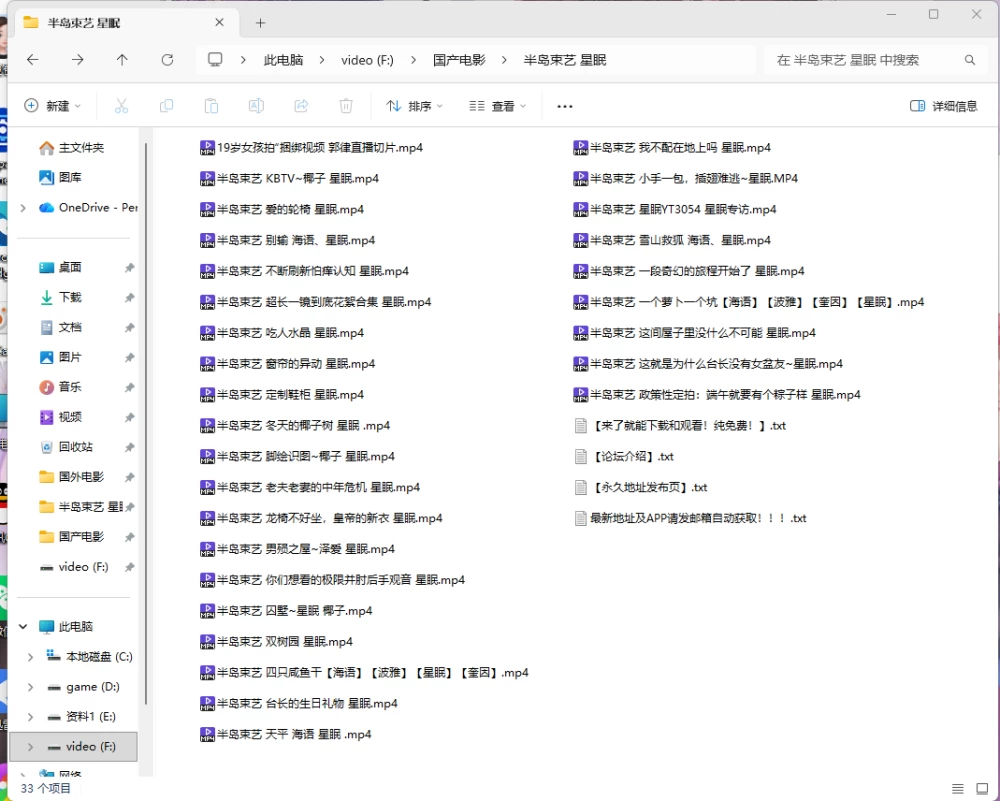Click the Cut scissors icon
The height and width of the screenshot is (801, 1000).
pos(121,106)
